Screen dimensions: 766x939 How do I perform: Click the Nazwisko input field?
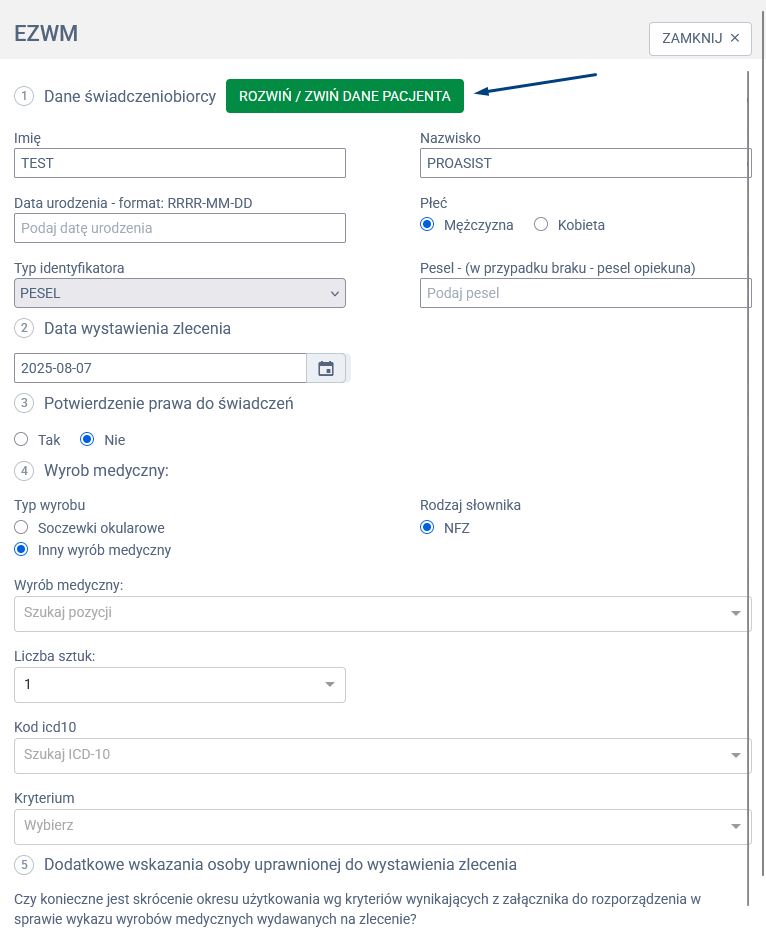(x=585, y=163)
